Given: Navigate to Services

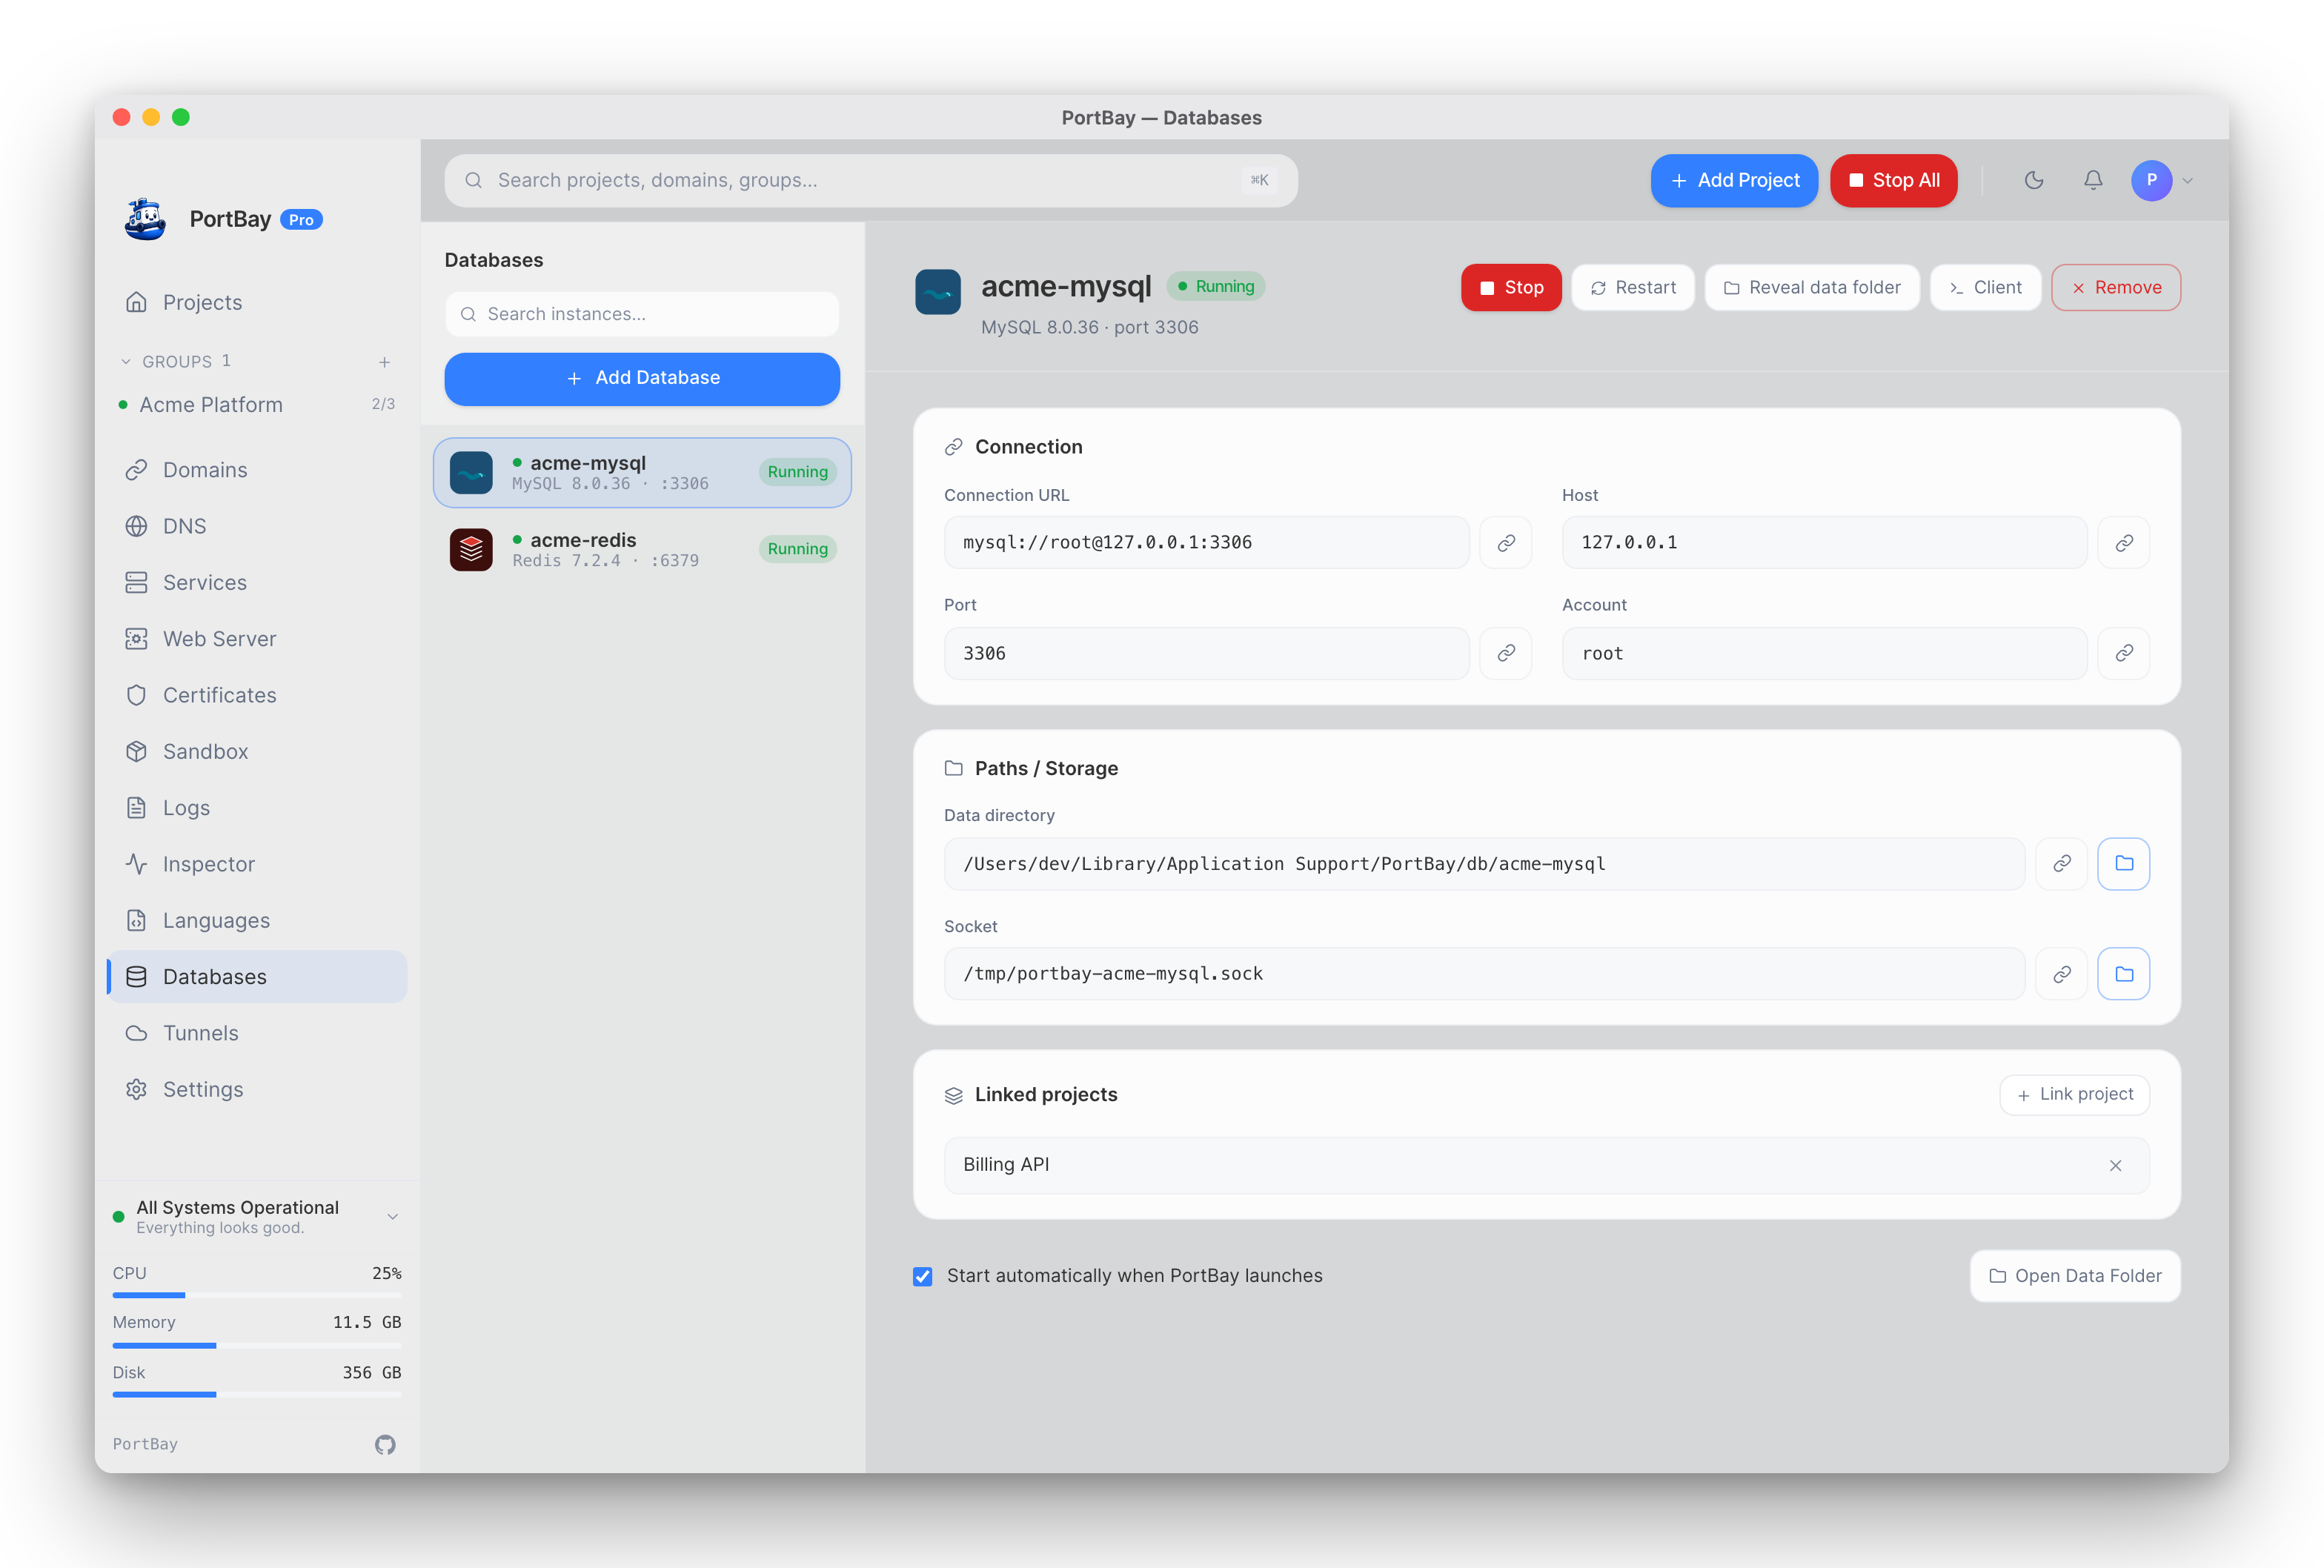Looking at the screenshot, I should pos(257,582).
